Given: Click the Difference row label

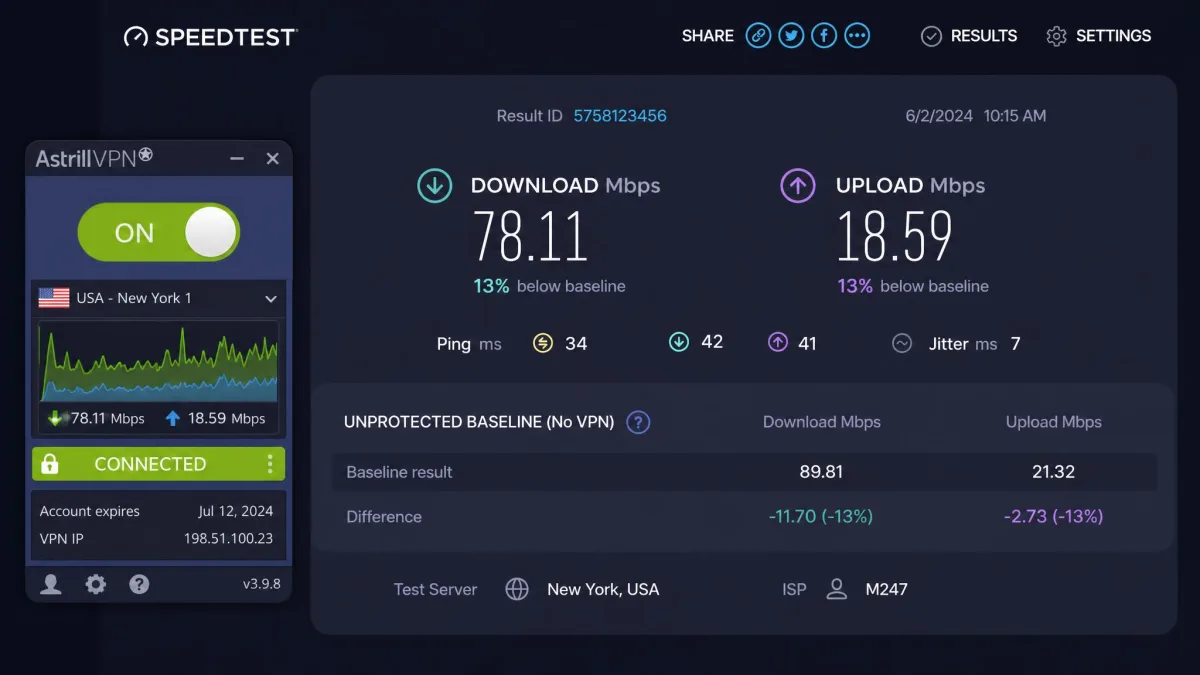Looking at the screenshot, I should [x=384, y=517].
